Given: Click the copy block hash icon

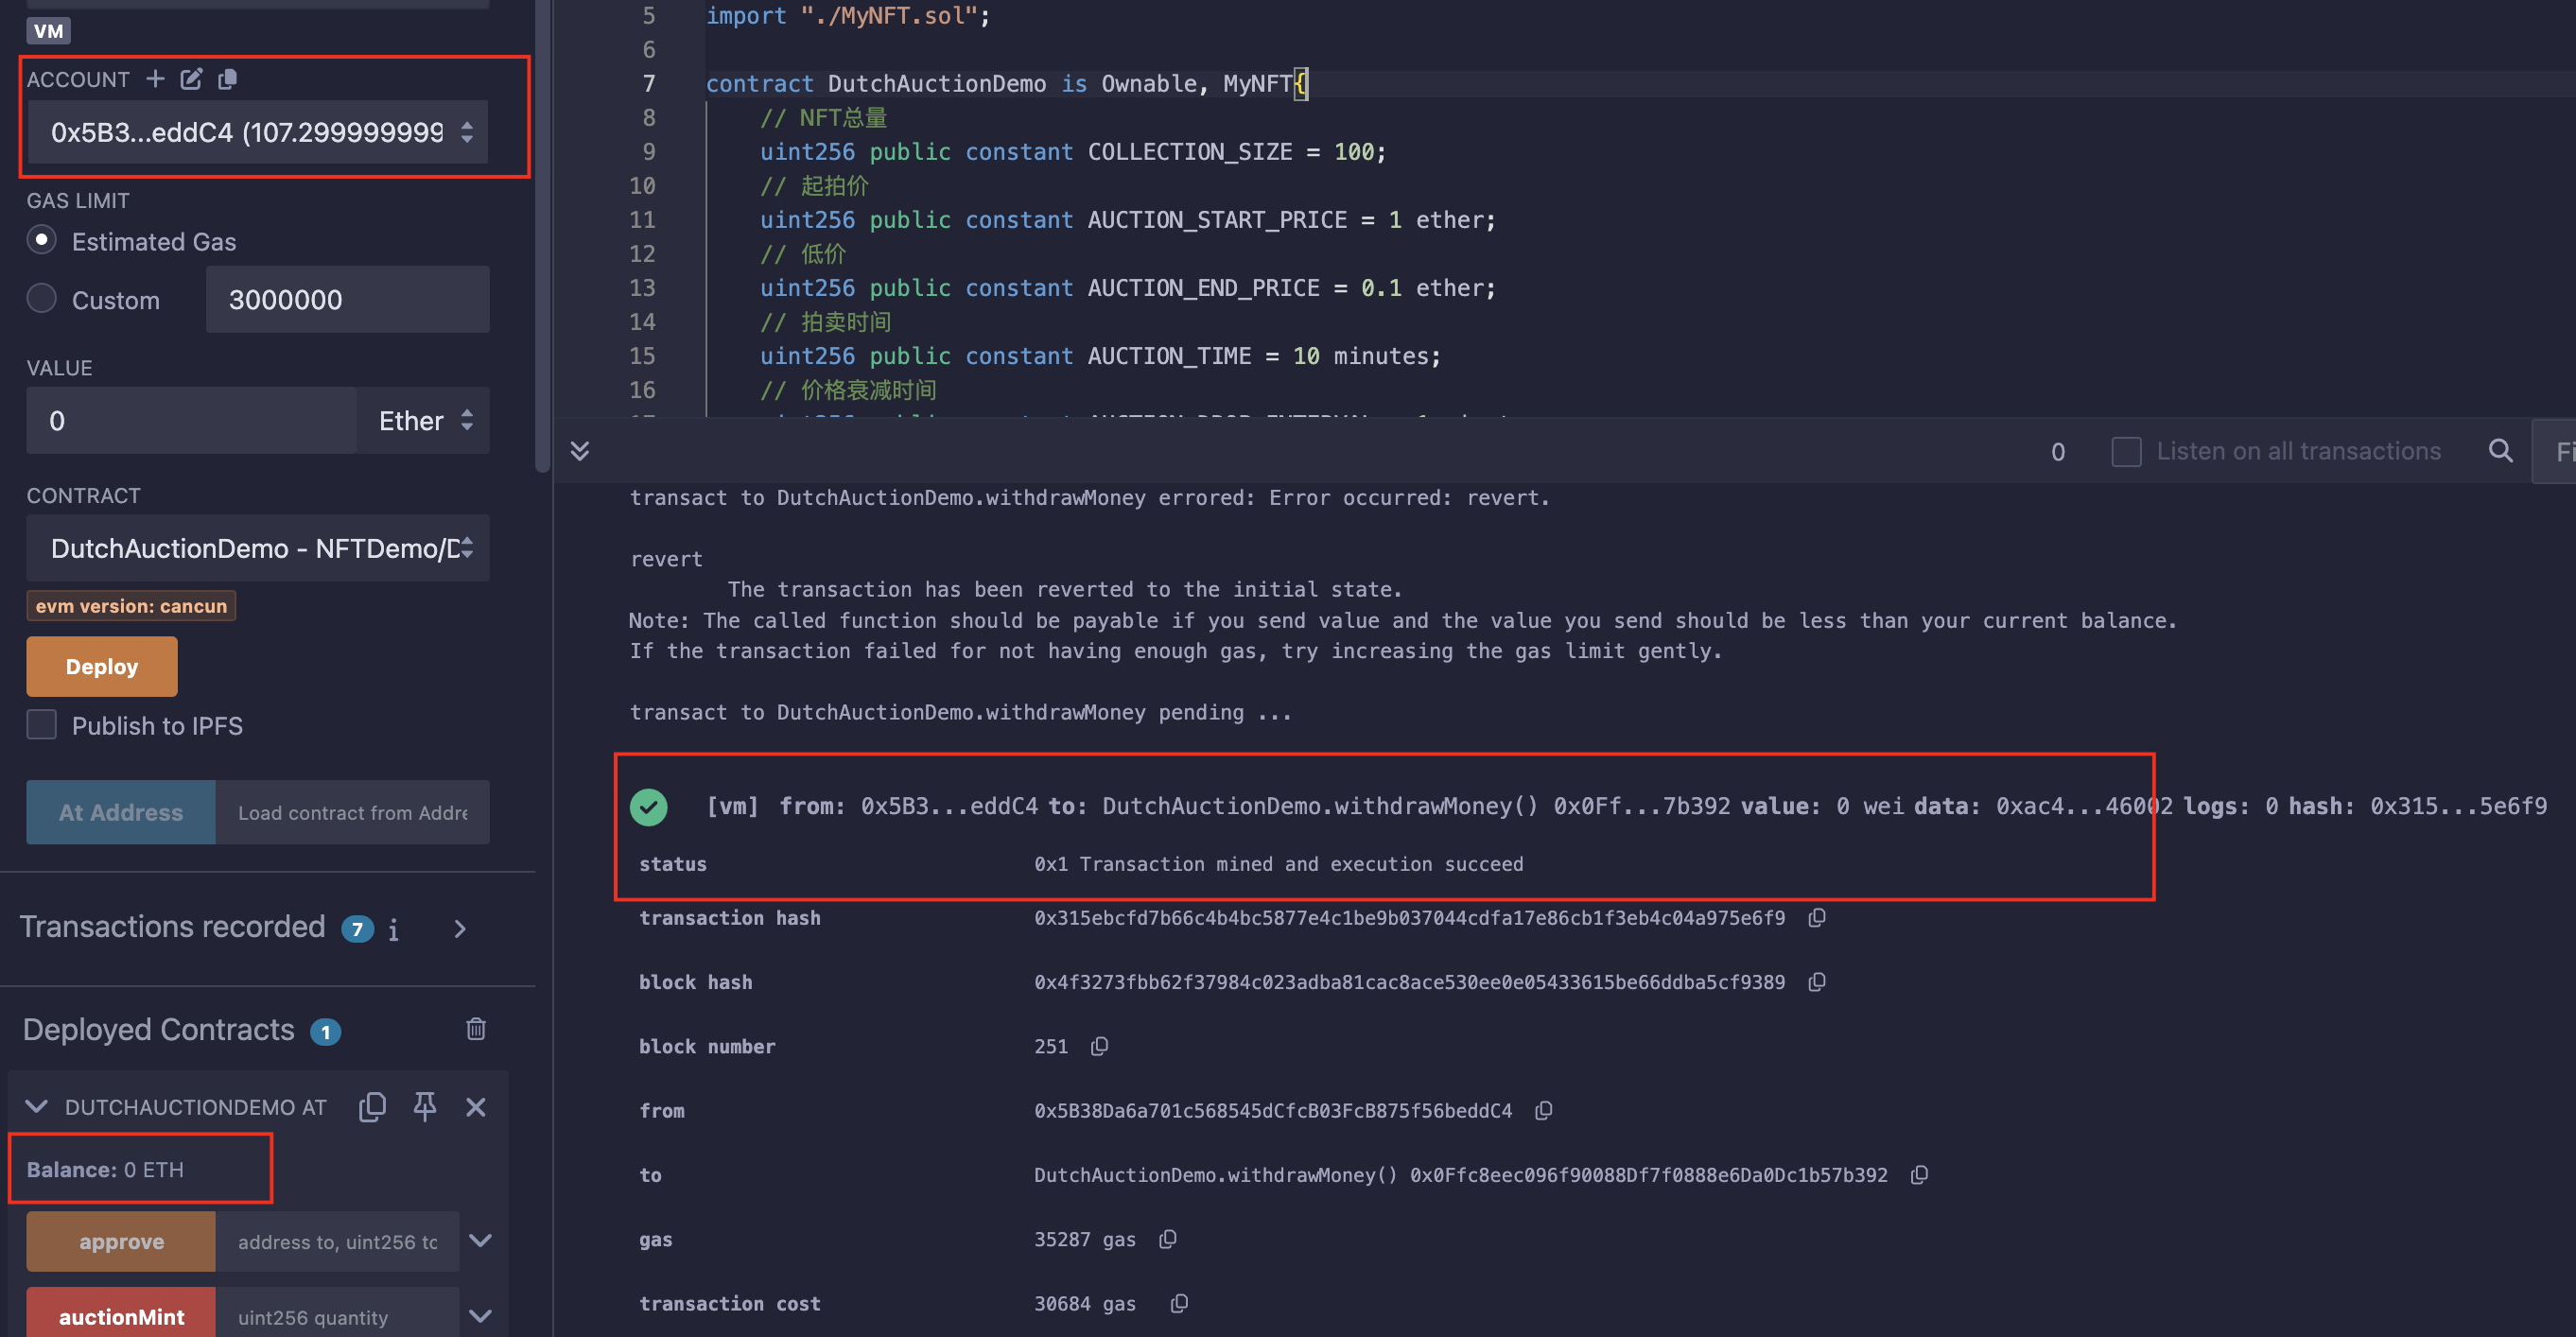Looking at the screenshot, I should click(x=1813, y=981).
